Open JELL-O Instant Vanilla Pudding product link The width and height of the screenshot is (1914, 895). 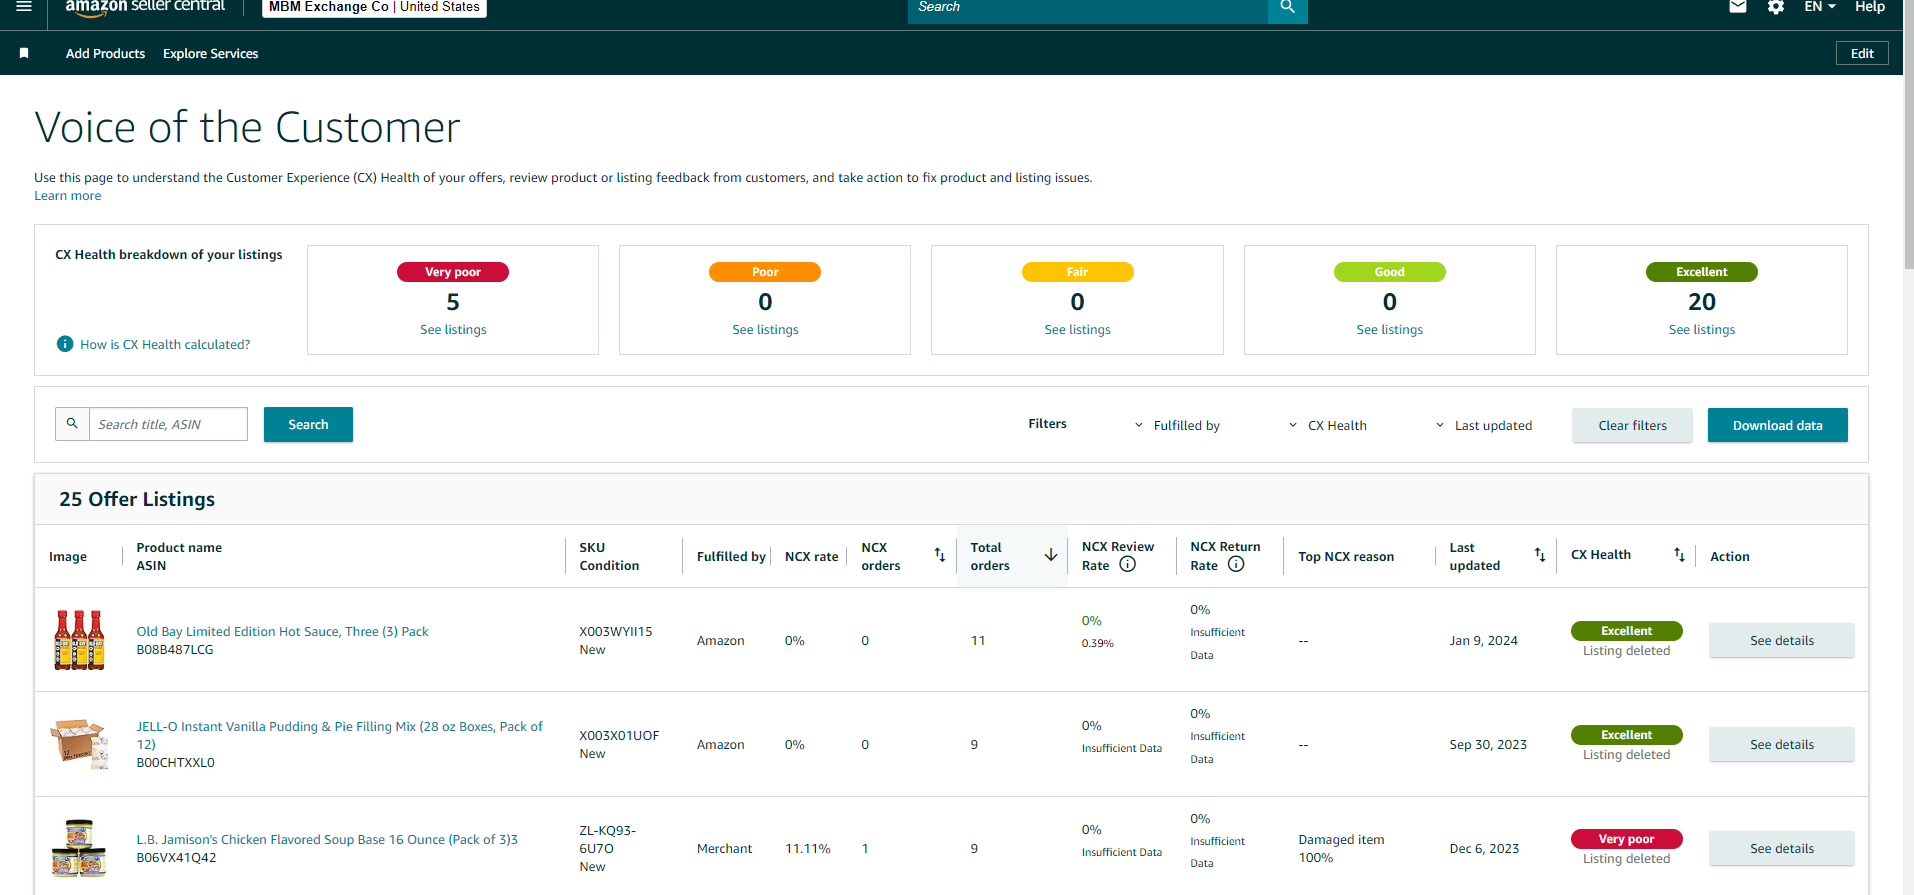point(340,735)
